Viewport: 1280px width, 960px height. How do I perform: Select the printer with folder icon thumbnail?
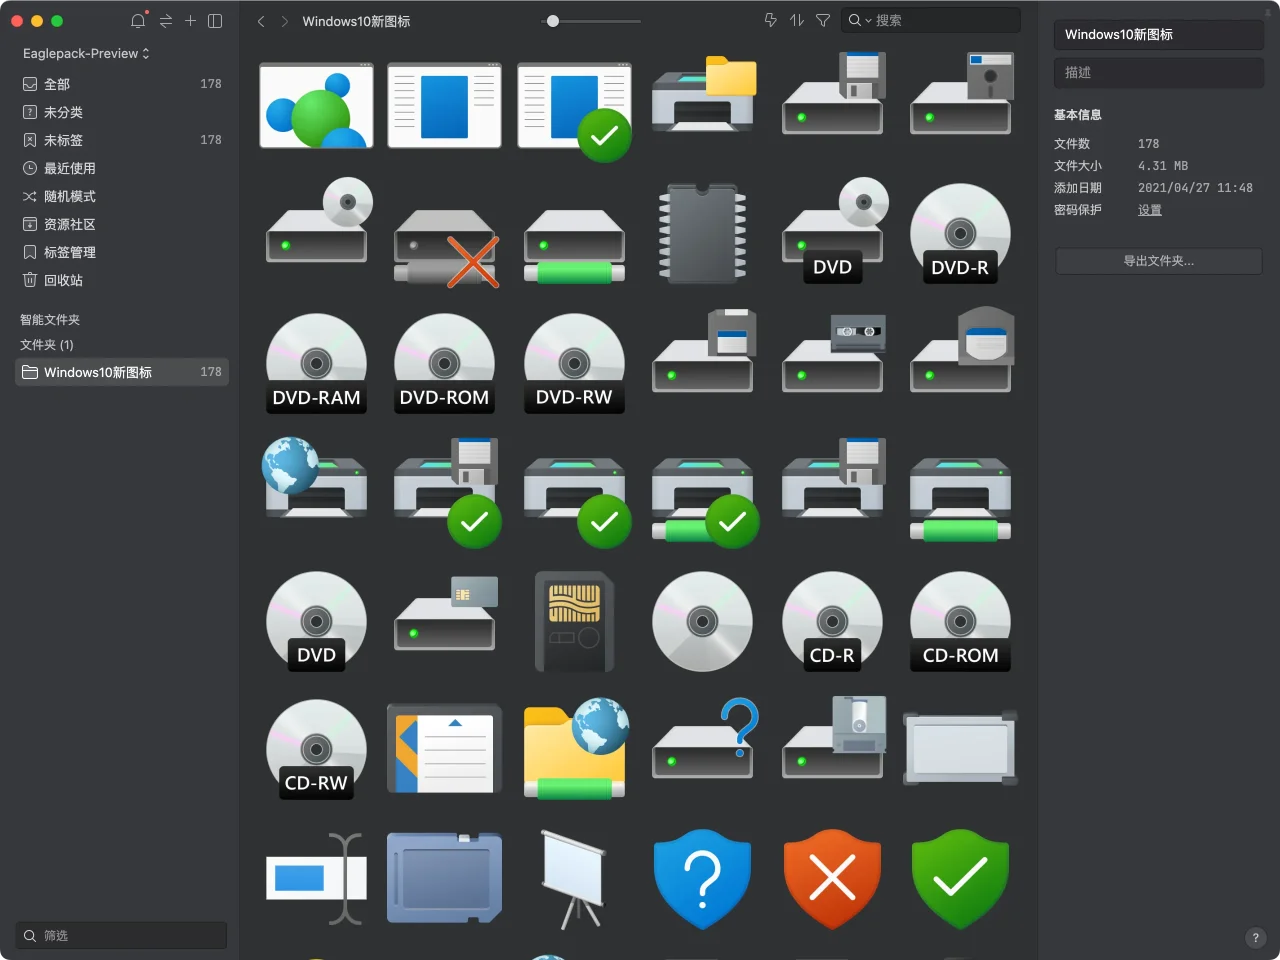coord(704,94)
